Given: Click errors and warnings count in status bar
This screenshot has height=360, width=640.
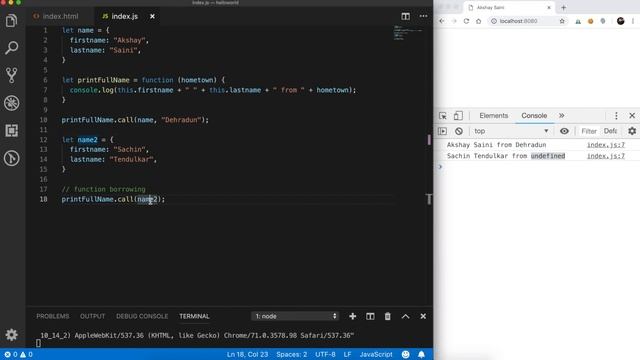Looking at the screenshot, I should 18,354.
